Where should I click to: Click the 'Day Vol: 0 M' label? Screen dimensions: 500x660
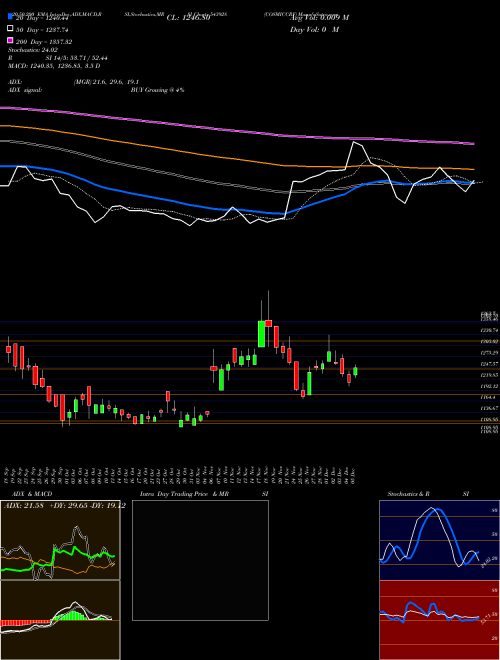314,29
